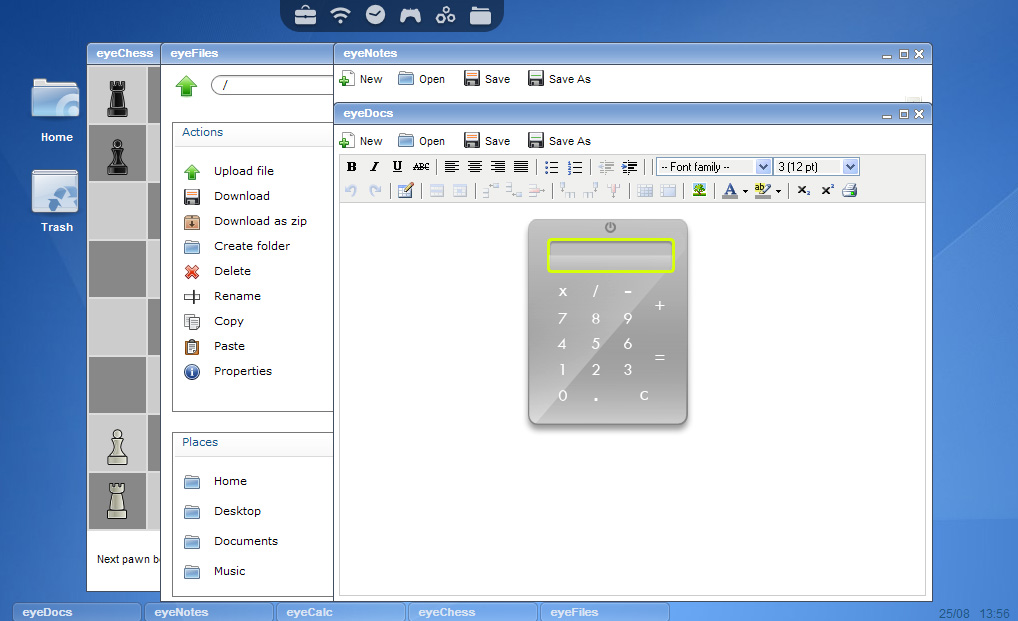Click Upload file in Actions panel
The image size is (1018, 621).
click(x=243, y=171)
